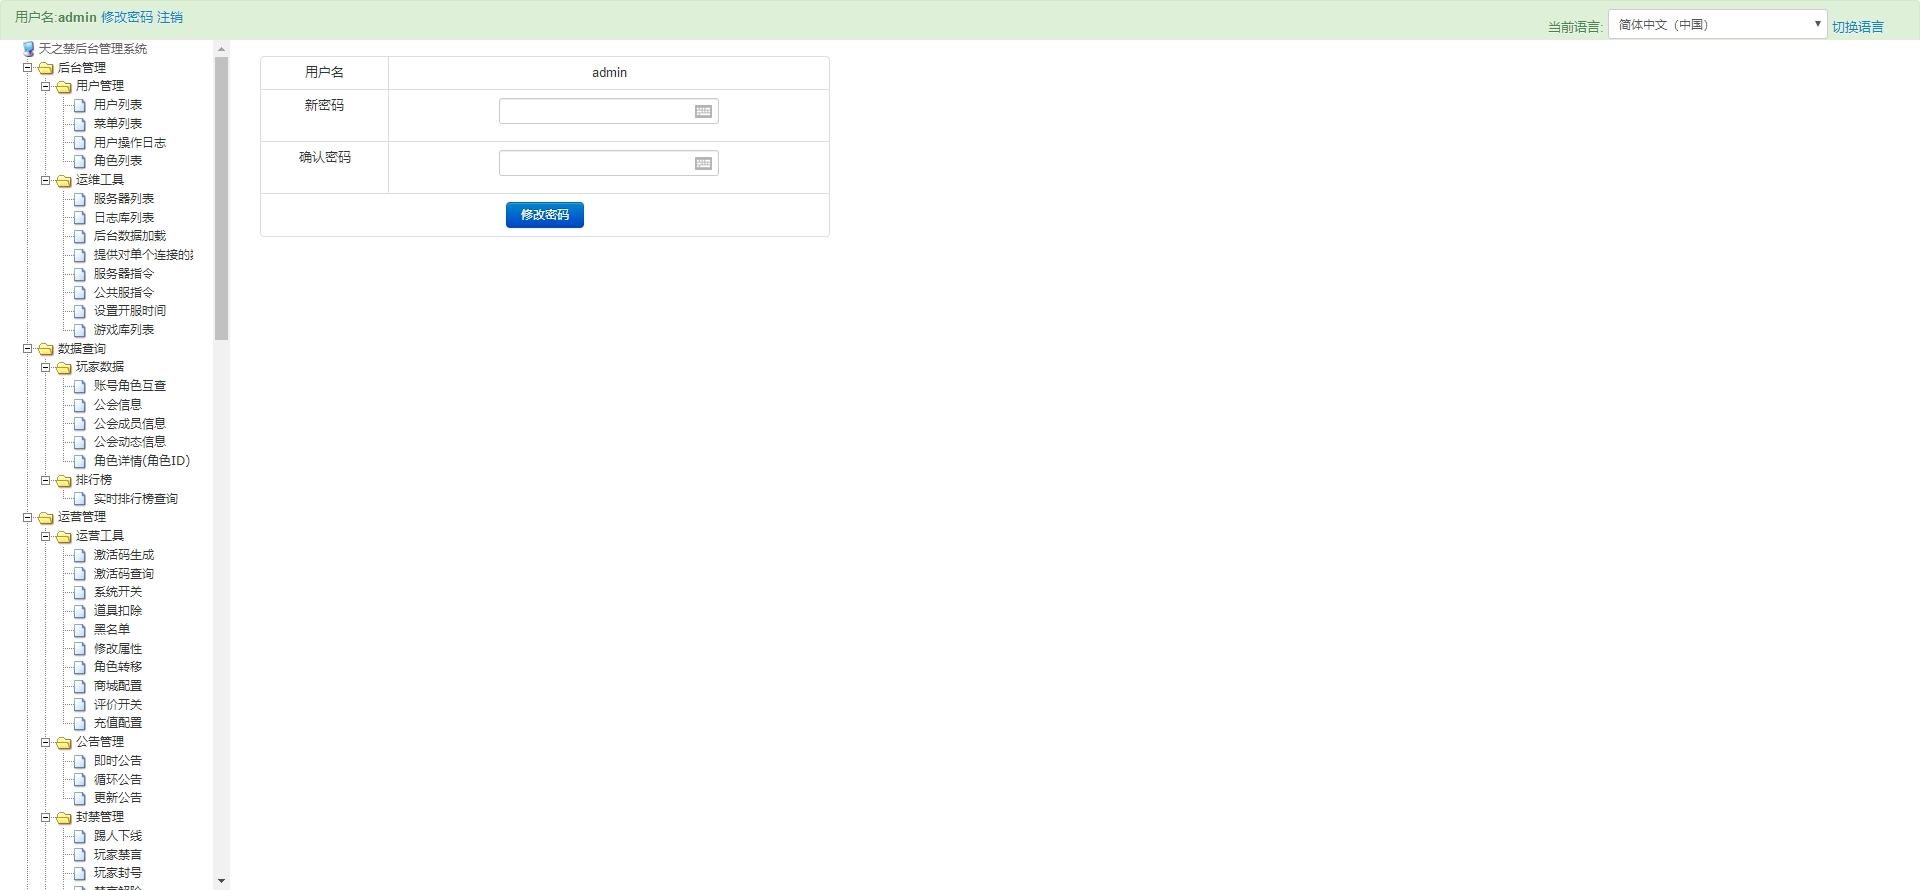Click the 注销 logout link

click(170, 17)
